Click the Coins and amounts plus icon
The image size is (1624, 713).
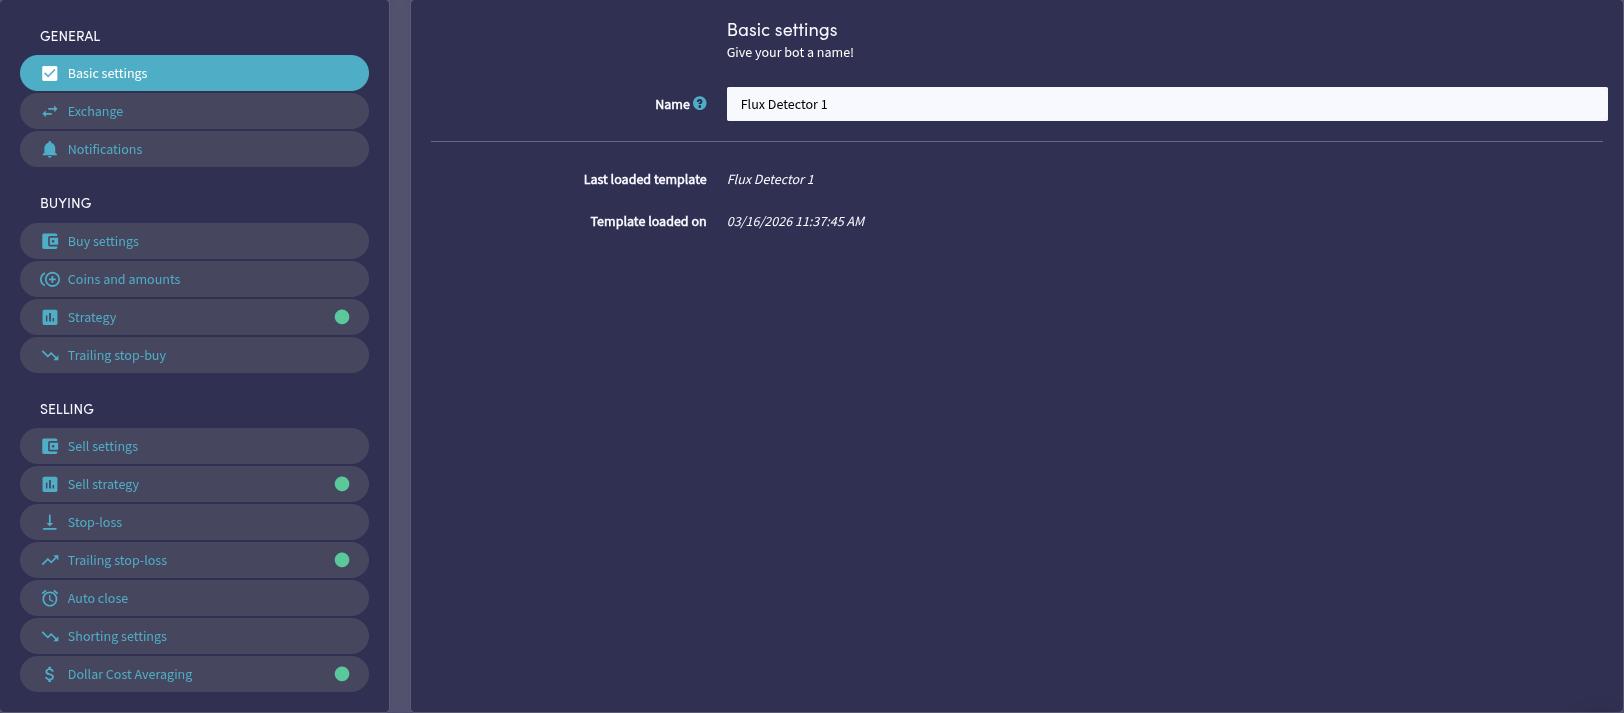tap(50, 279)
